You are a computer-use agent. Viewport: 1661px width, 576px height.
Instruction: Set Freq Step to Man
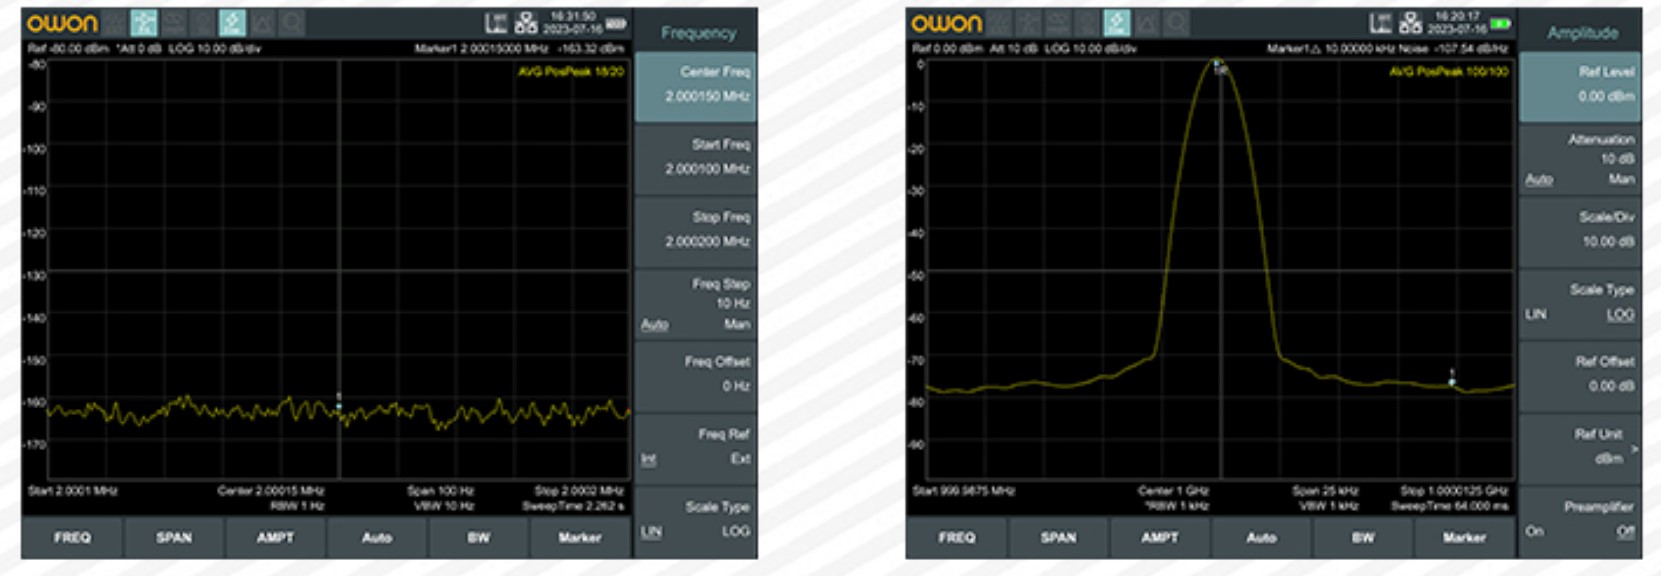[x=737, y=324]
